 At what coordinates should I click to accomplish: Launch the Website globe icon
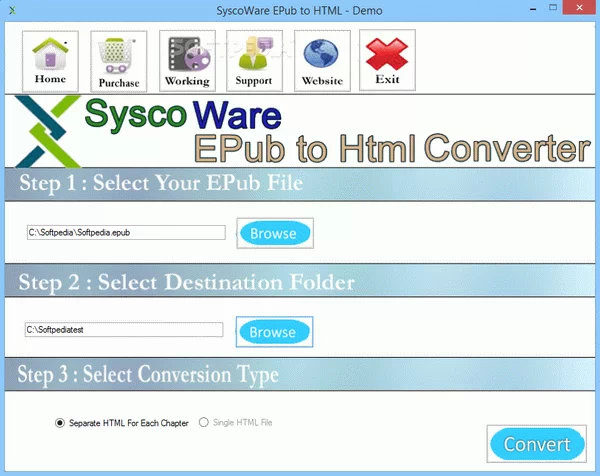point(322,61)
